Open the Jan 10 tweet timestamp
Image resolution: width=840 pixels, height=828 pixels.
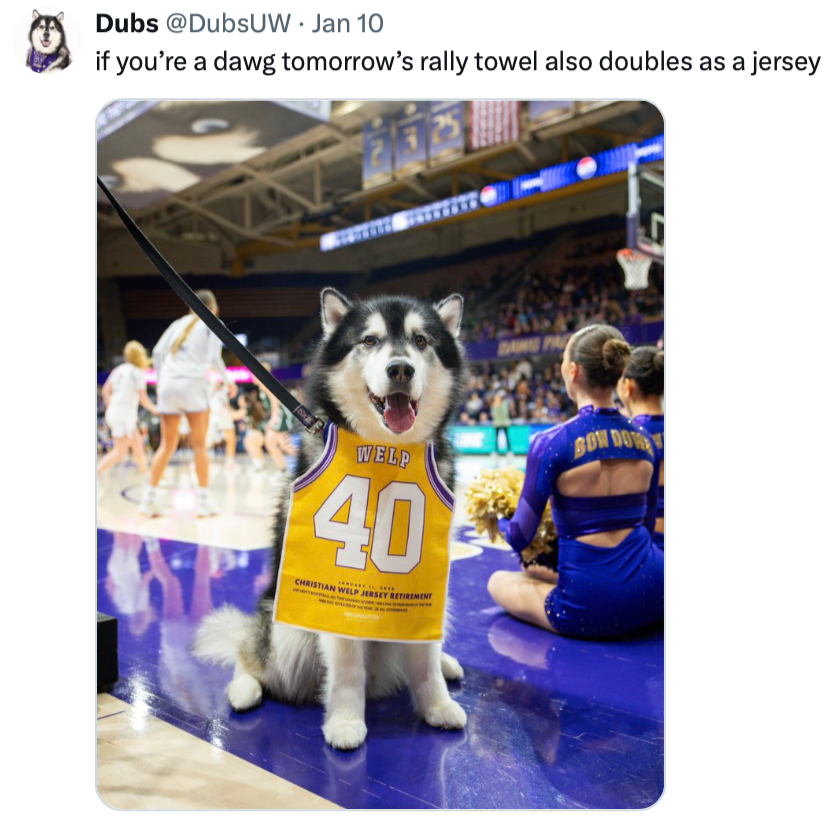347,24
